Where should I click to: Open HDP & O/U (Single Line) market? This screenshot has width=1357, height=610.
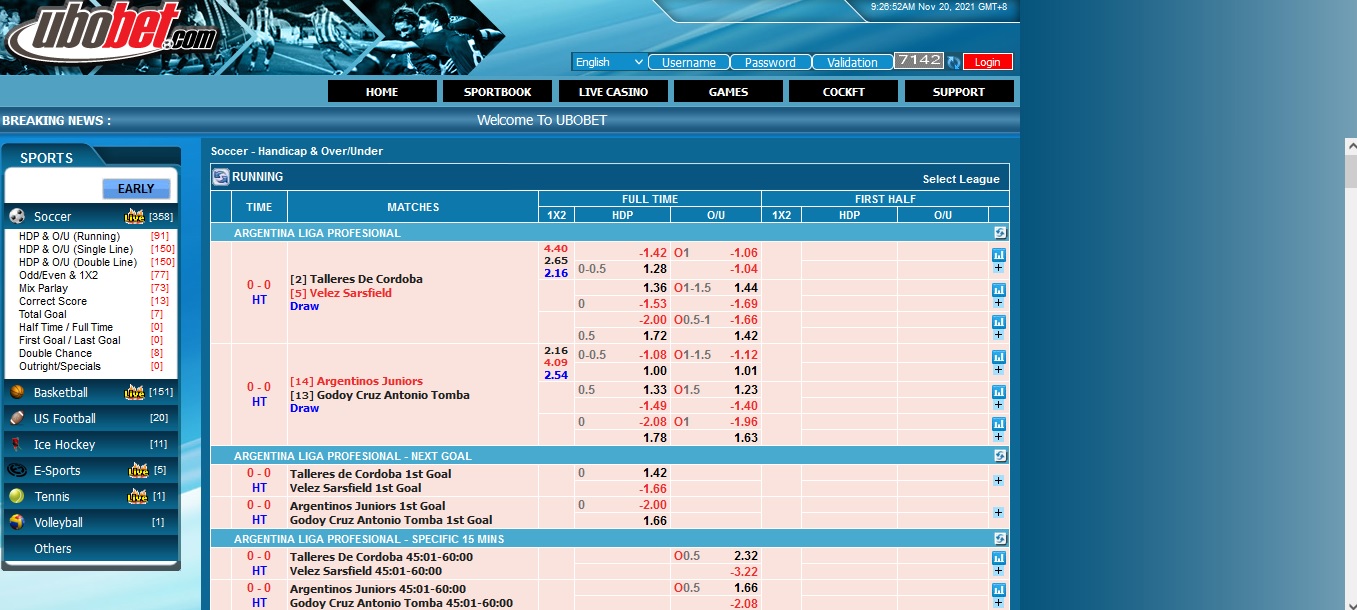coord(76,249)
